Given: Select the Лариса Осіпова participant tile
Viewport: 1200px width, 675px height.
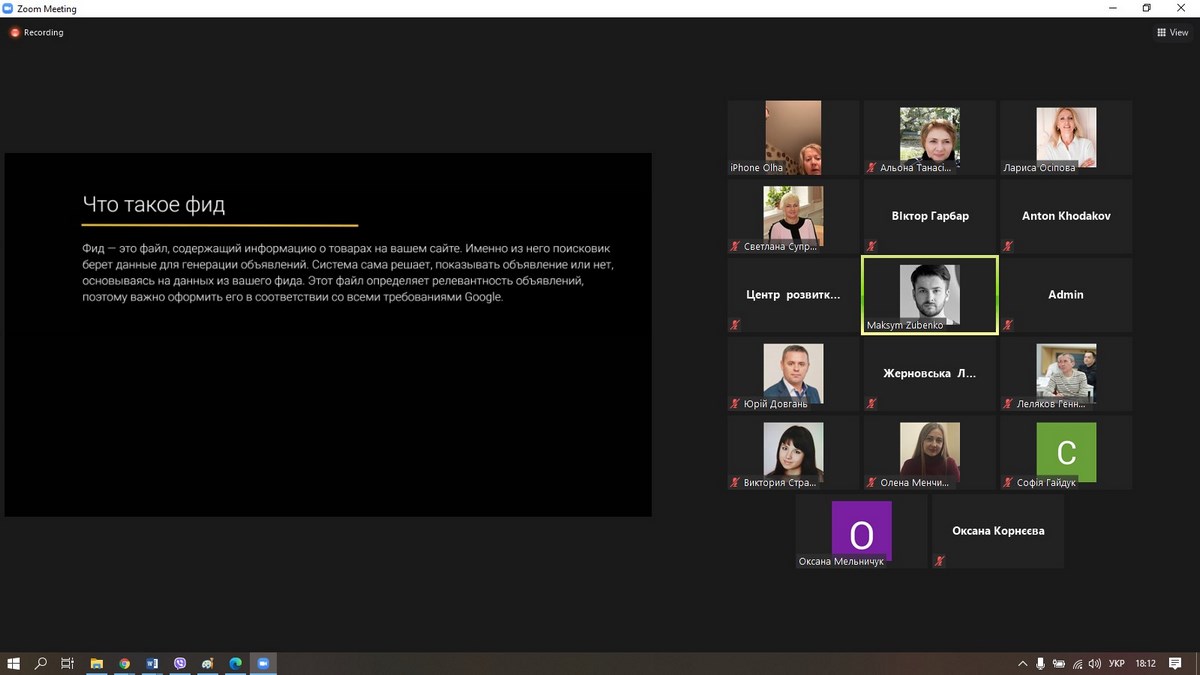Looking at the screenshot, I should [x=1066, y=138].
